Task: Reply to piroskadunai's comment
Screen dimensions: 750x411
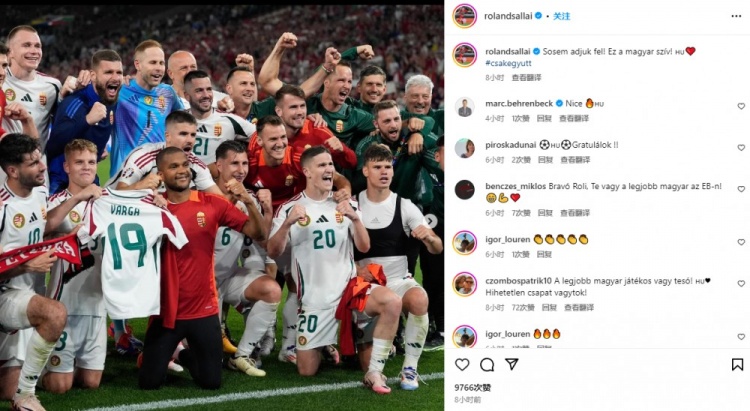Action: pyautogui.click(x=545, y=160)
